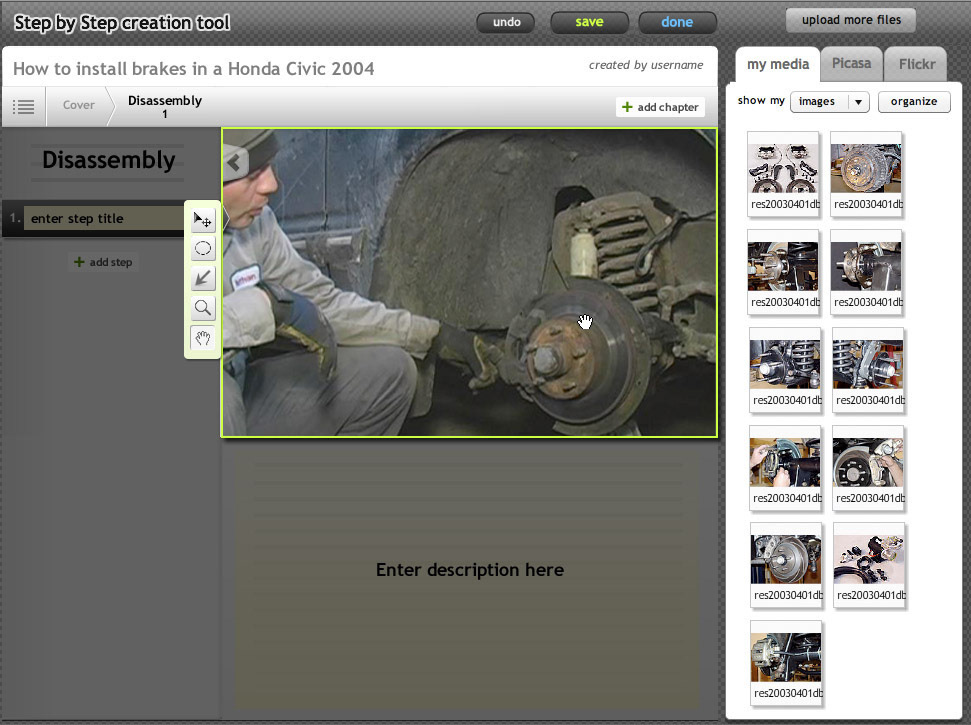Select the magnifier zoom tool
The width and height of the screenshot is (971, 725).
[202, 308]
